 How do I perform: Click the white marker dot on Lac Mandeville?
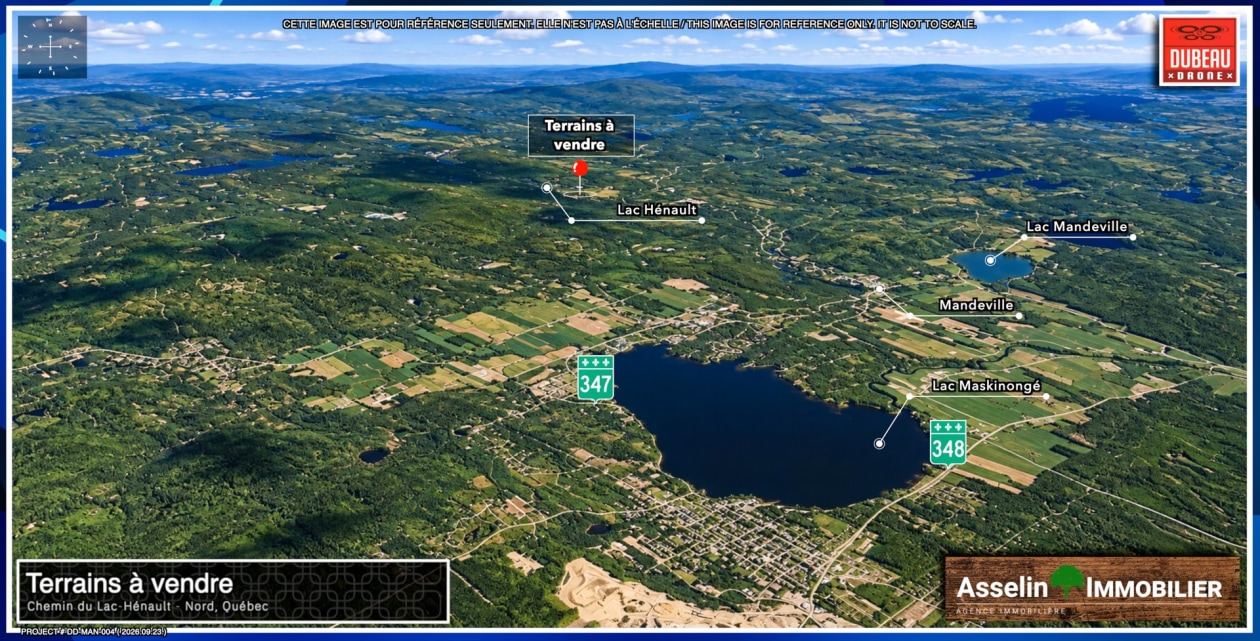[x=990, y=260]
